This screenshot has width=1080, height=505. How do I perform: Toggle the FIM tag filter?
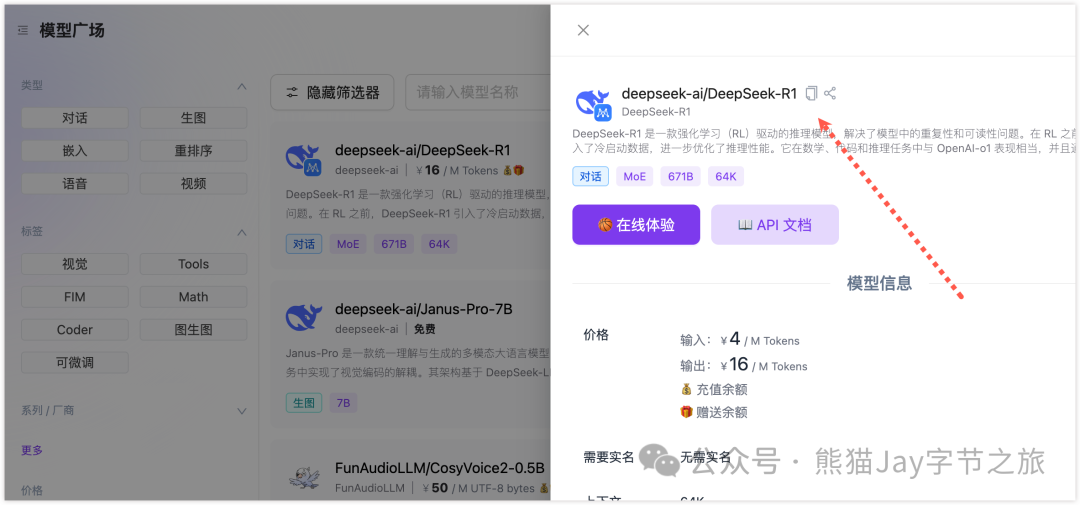coord(74,297)
